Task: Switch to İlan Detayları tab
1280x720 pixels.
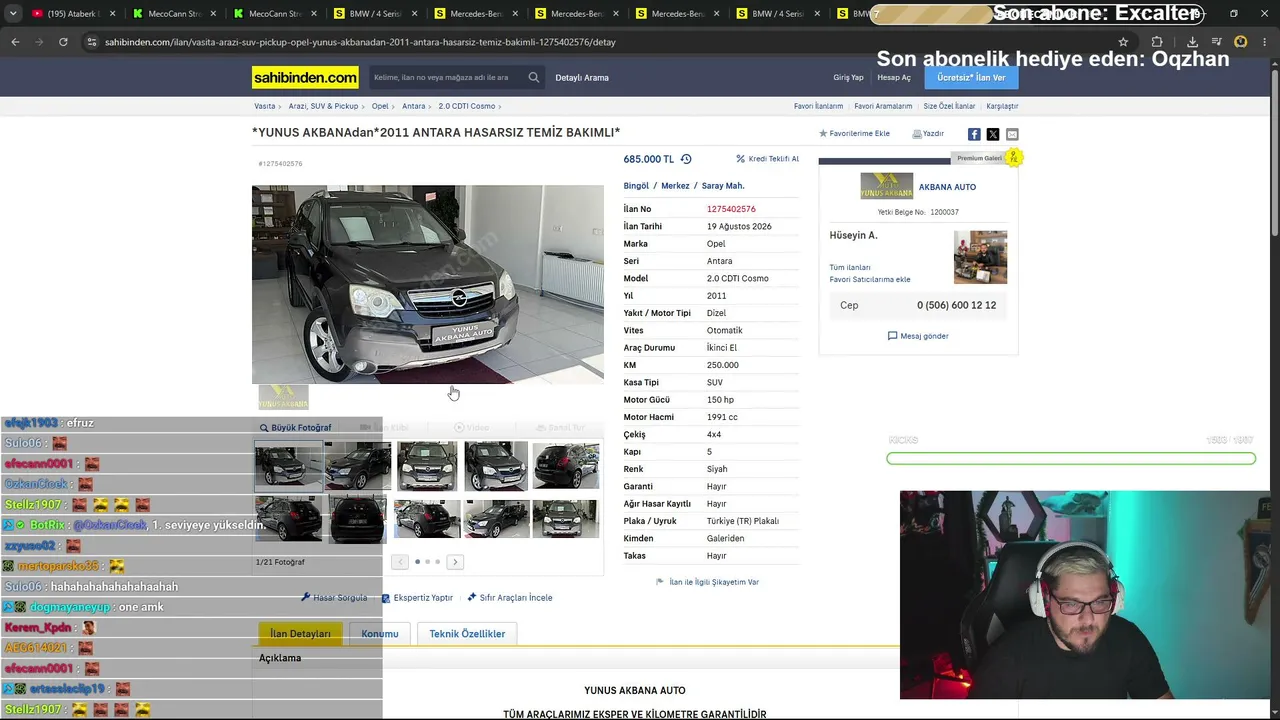Action: pyautogui.click(x=300, y=634)
